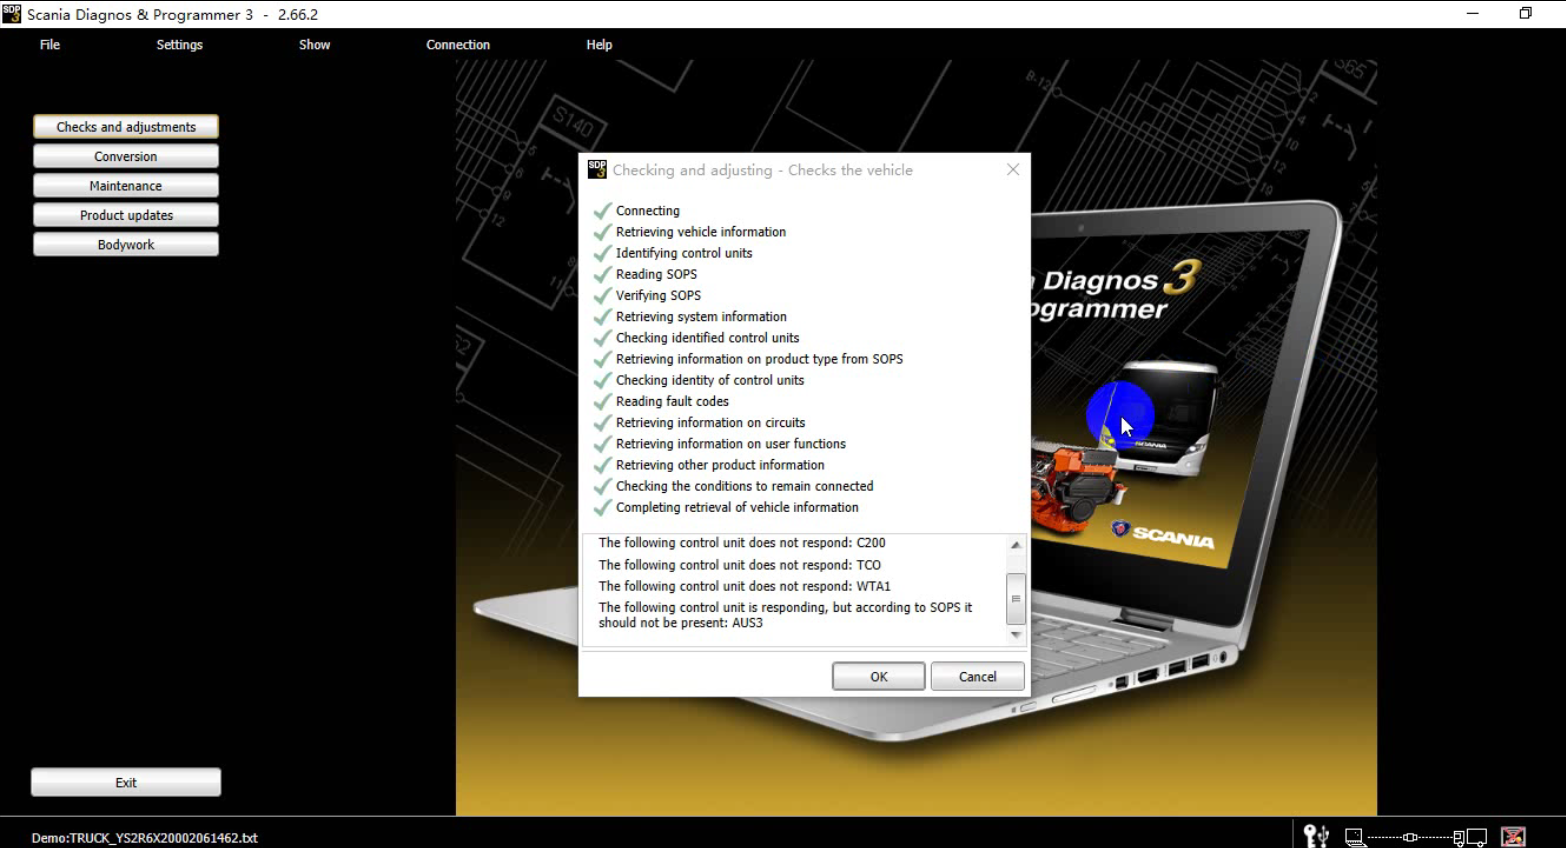
Task: Click the message list scrollbar thumb
Action: [x=1016, y=599]
